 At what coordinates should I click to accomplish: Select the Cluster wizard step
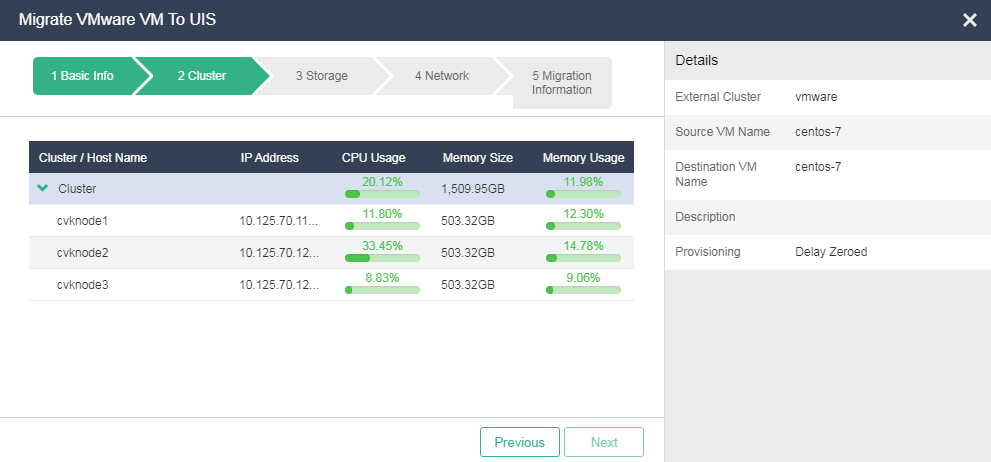[202, 76]
